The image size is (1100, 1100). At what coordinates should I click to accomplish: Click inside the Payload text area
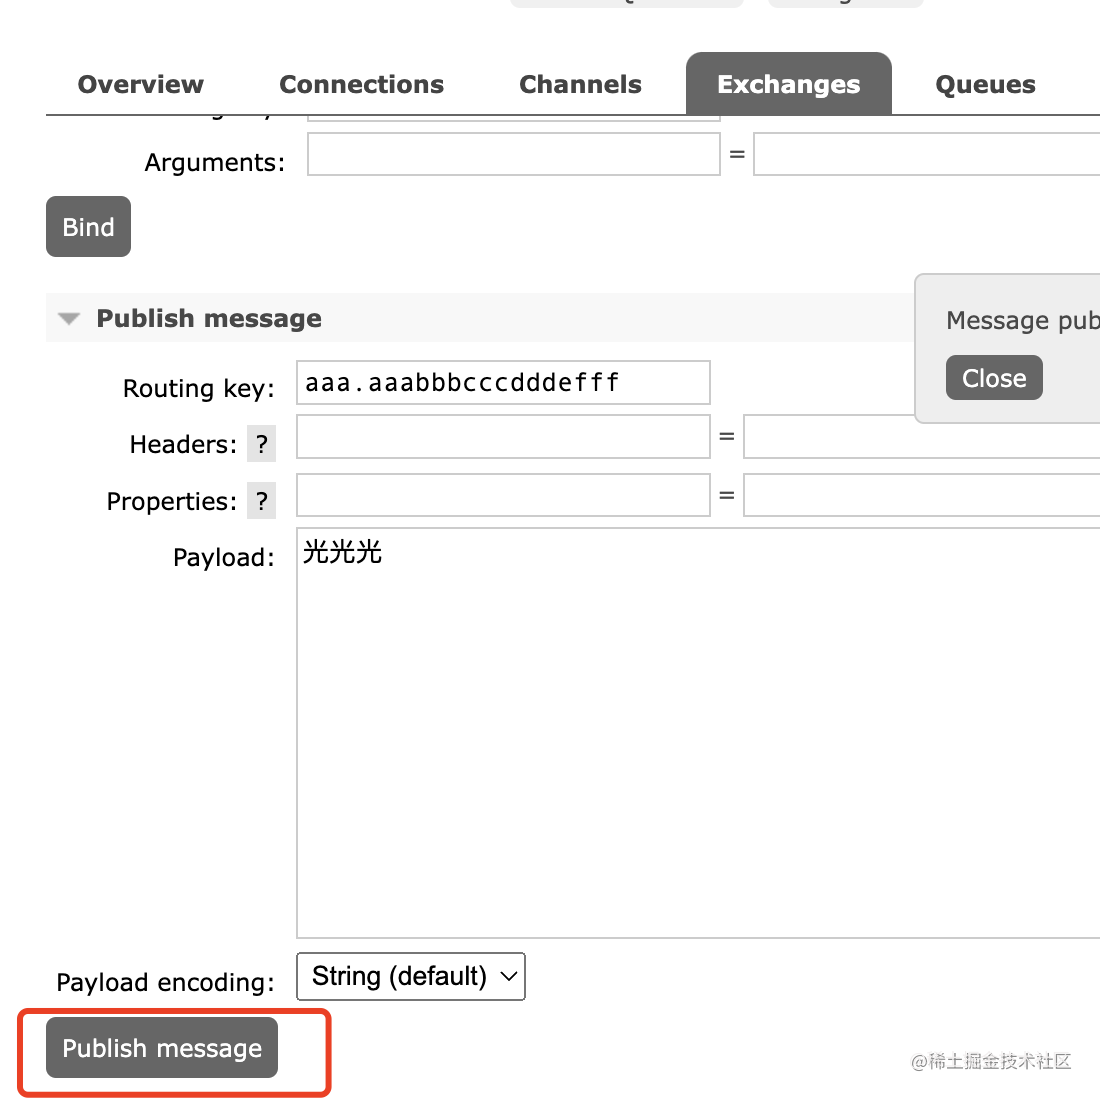[698, 732]
